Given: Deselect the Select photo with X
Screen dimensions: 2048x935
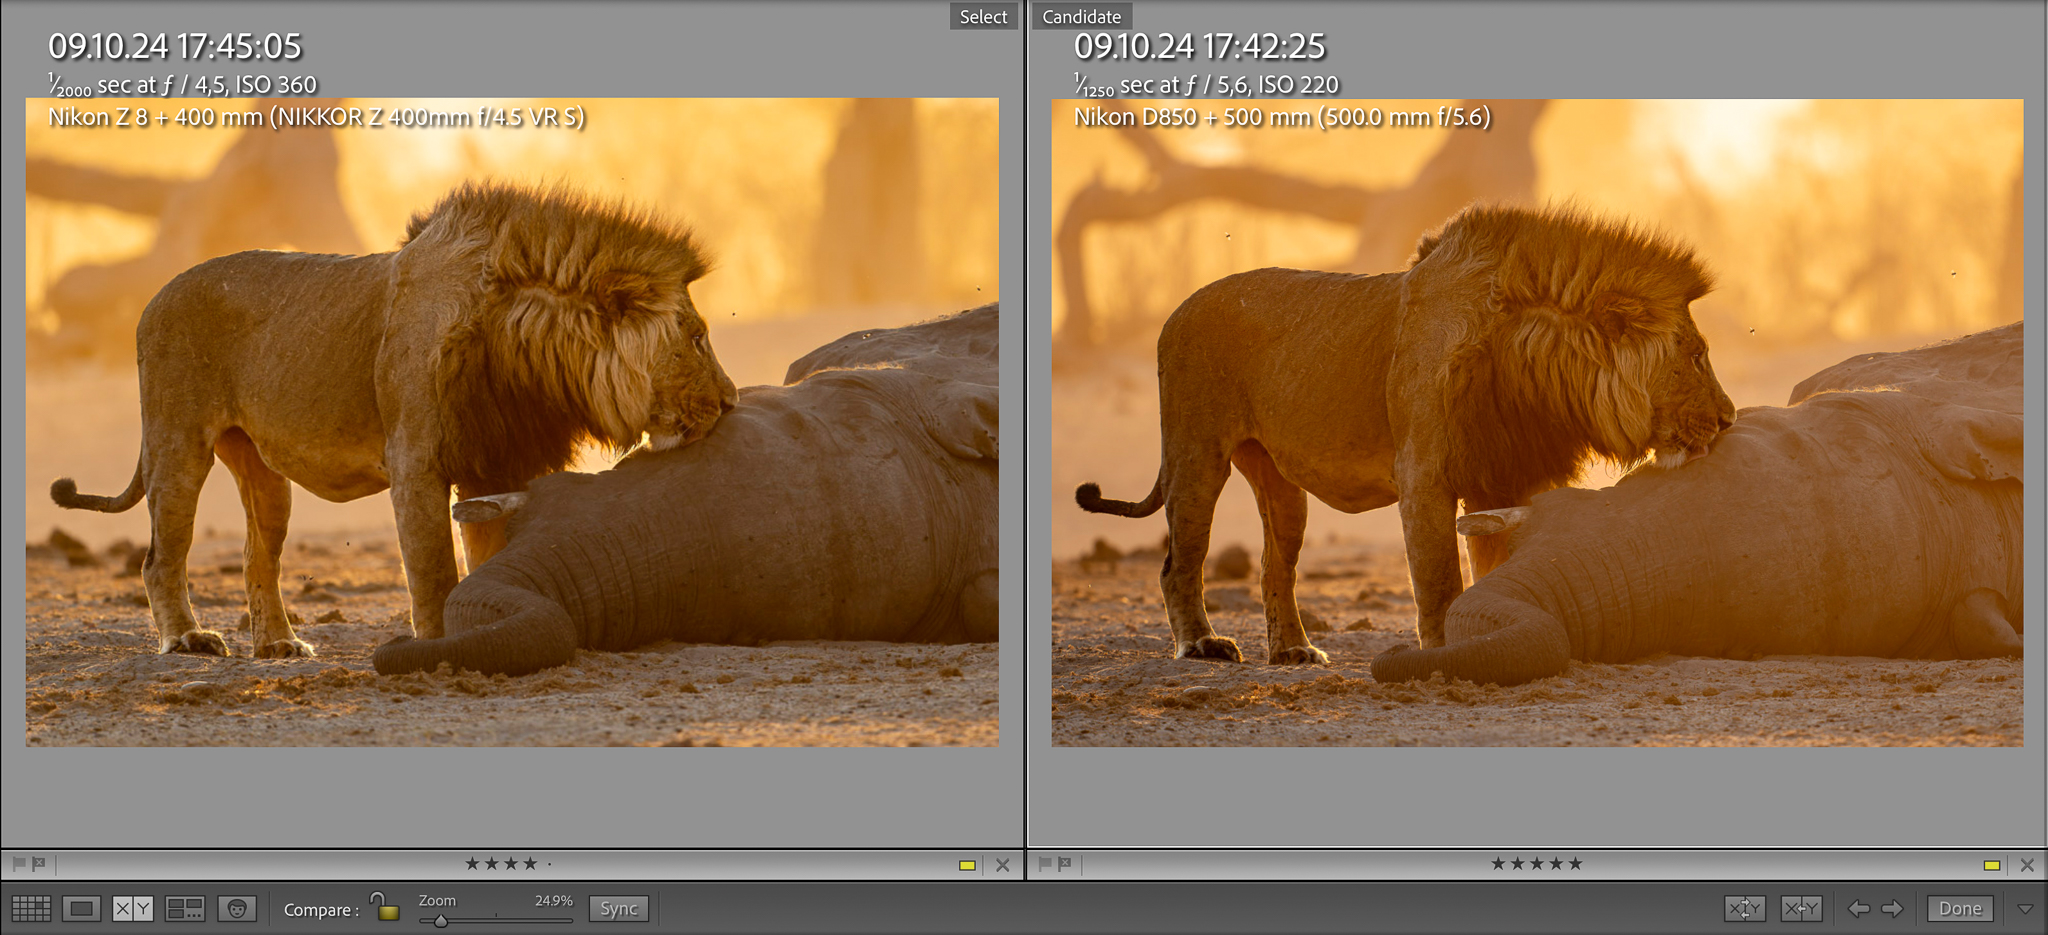Looking at the screenshot, I should point(1003,865).
